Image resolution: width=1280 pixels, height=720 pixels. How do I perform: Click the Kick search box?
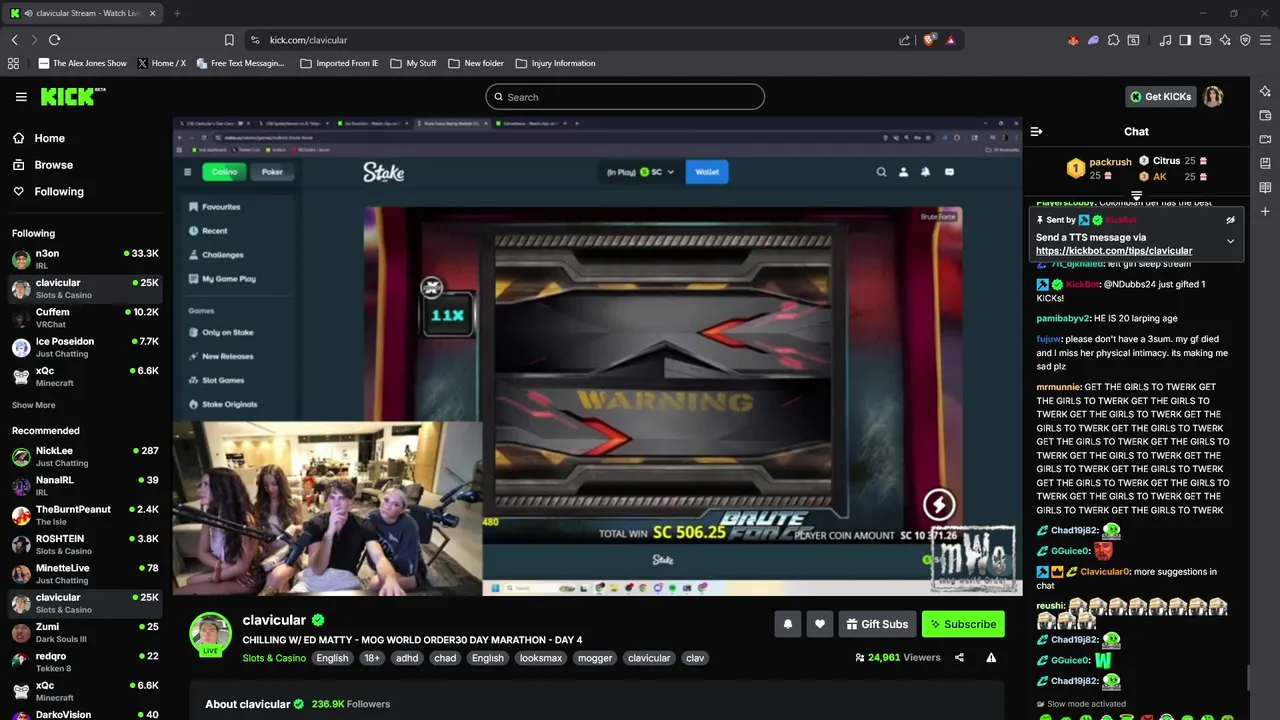pyautogui.click(x=625, y=97)
